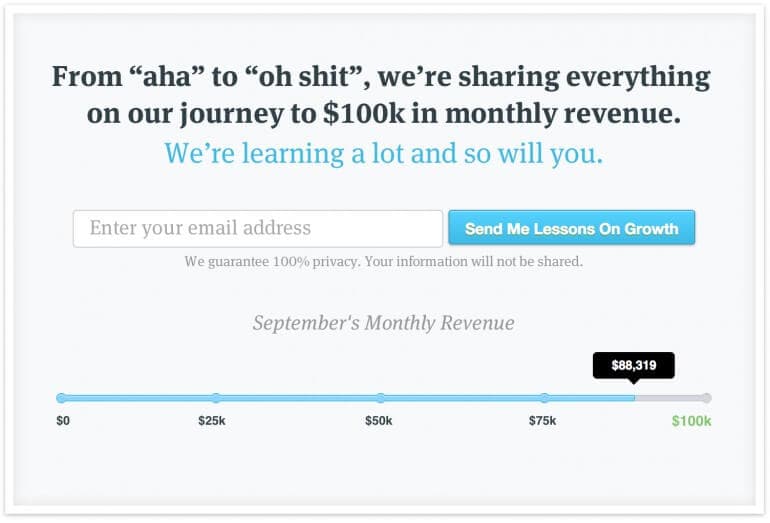This screenshot has width=770, height=523.
Task: Click the $50k marker dot on revenue bar
Action: 381,398
